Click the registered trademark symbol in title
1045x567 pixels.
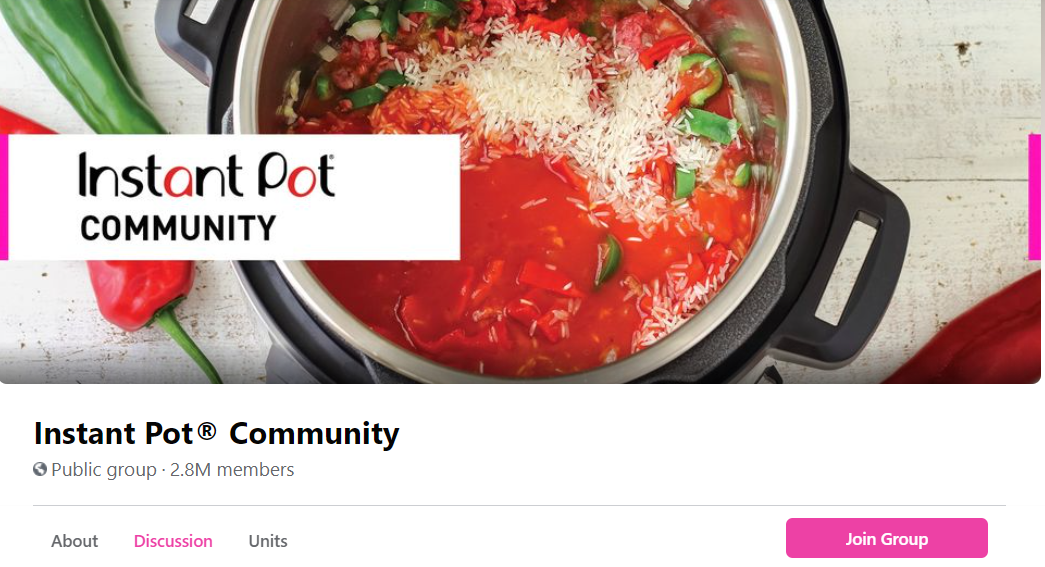coord(207,431)
